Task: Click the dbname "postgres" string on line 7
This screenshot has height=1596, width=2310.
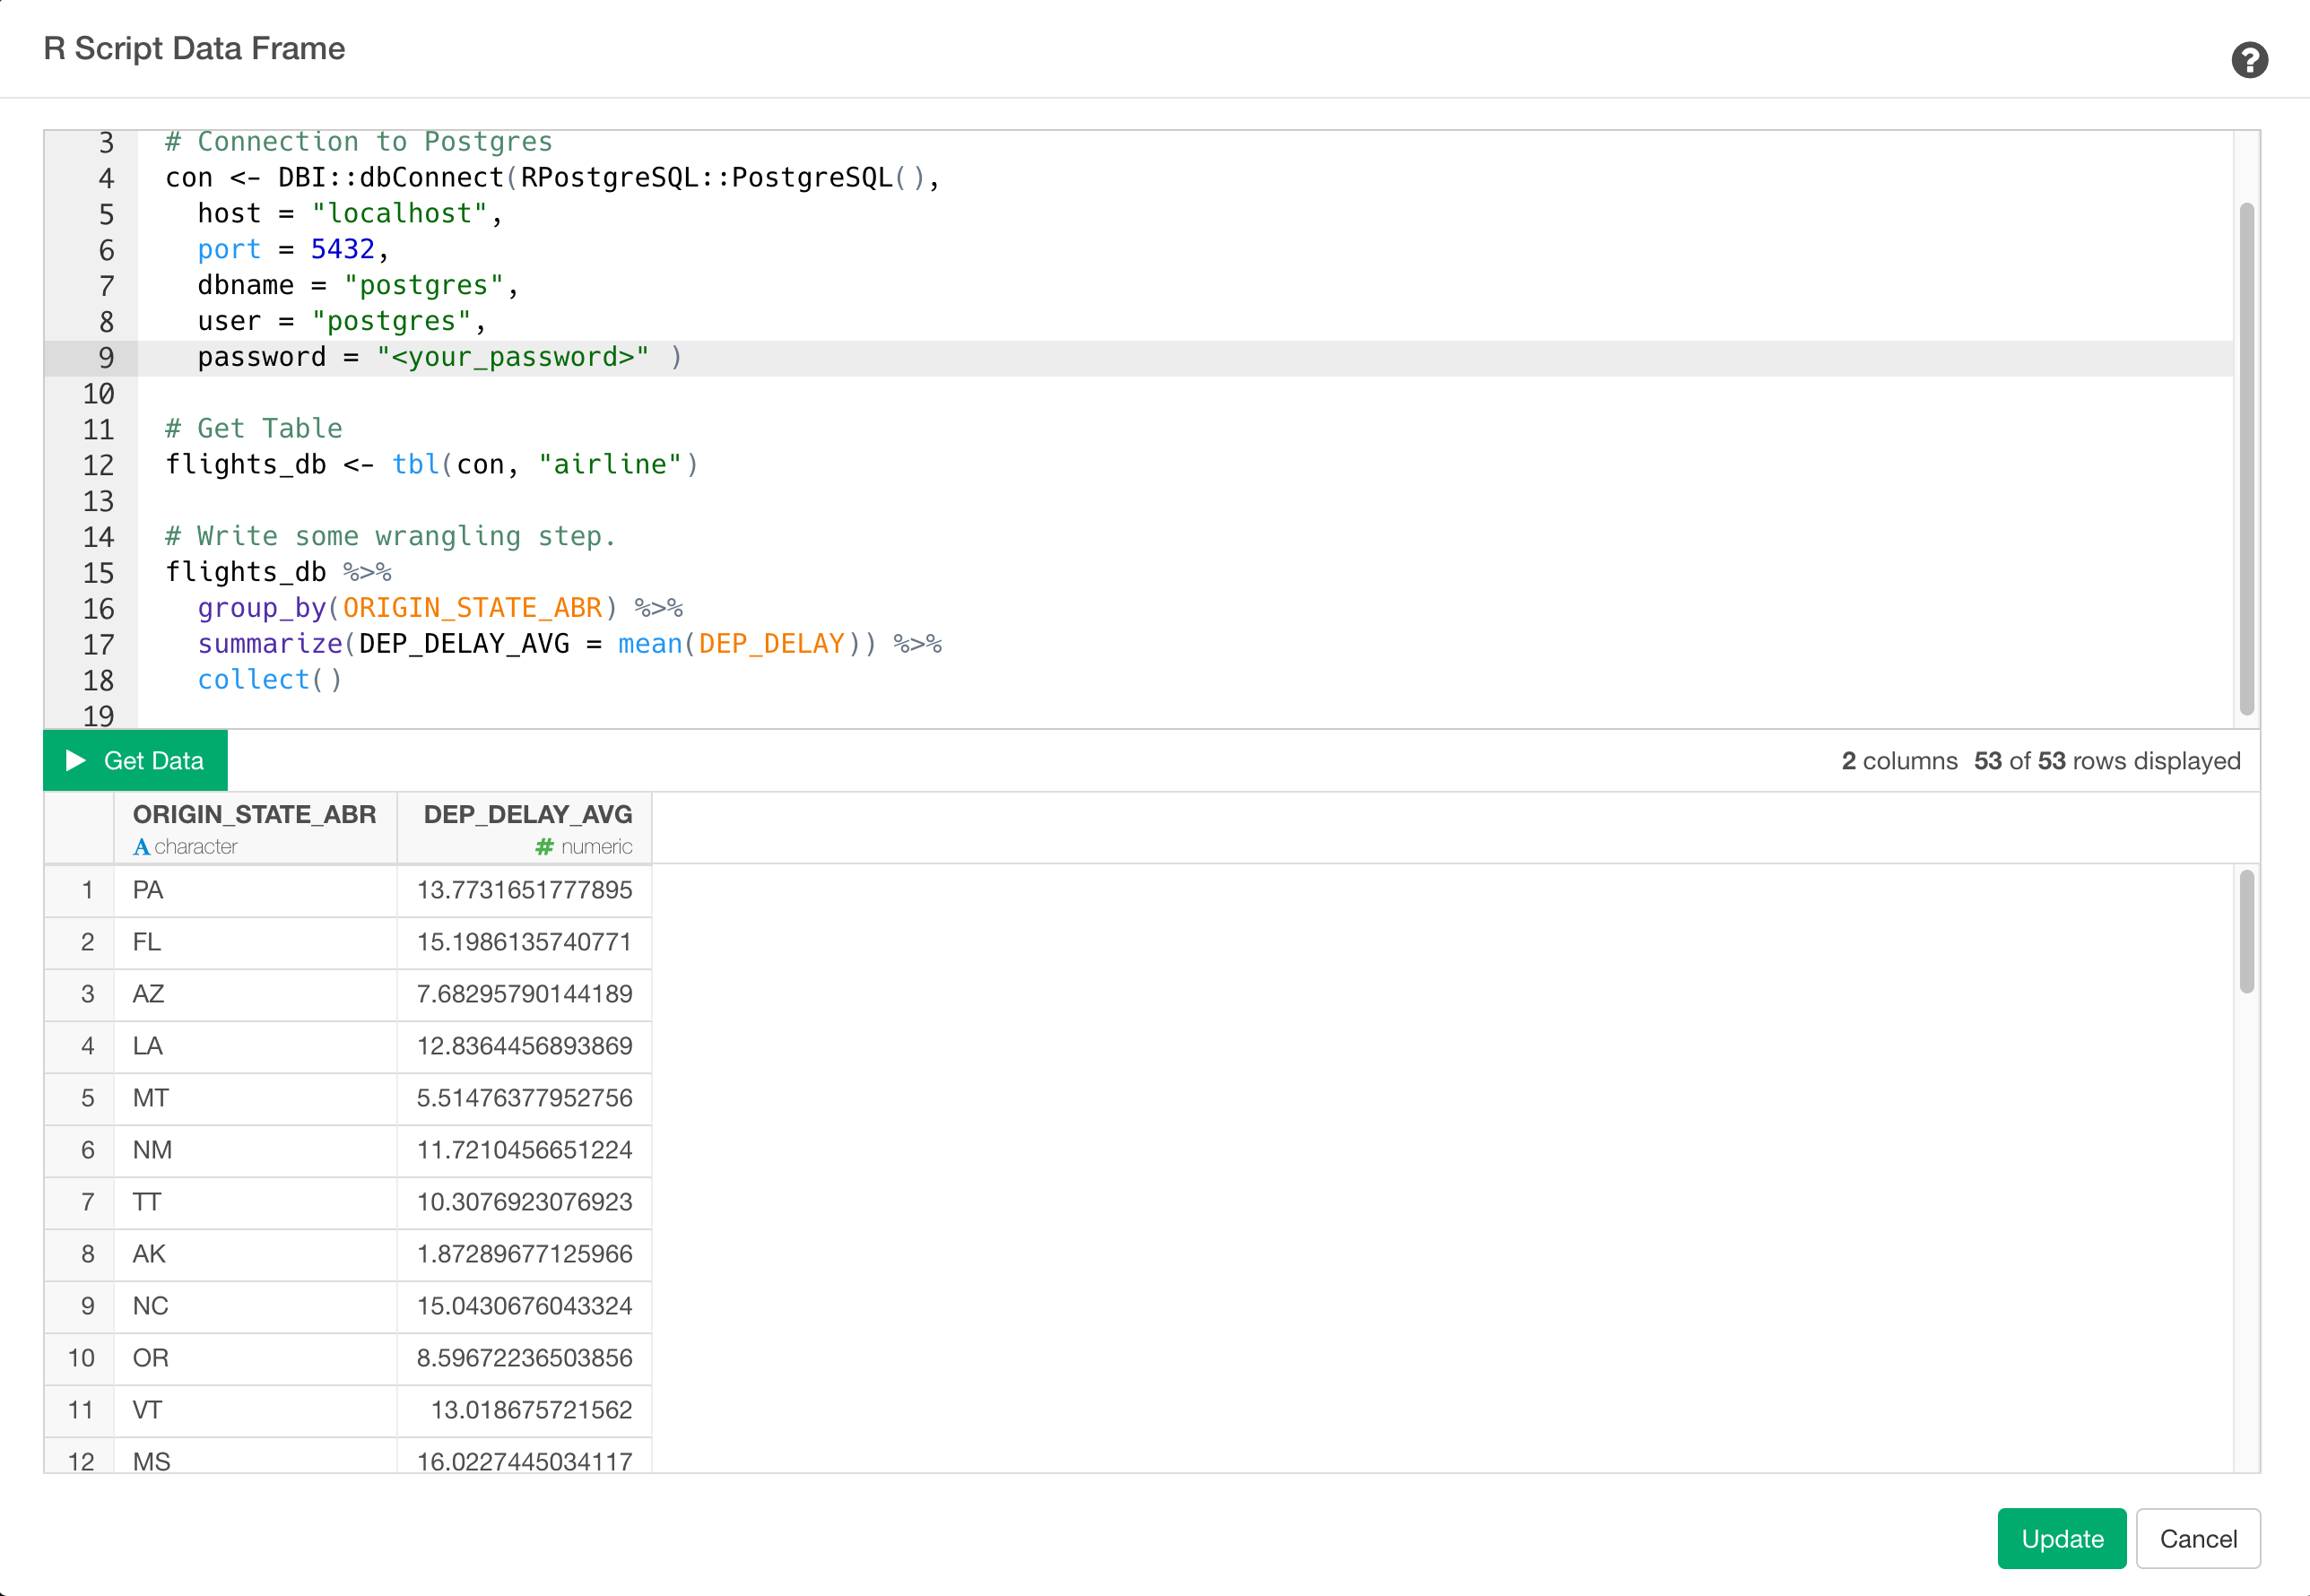Action: [423, 286]
